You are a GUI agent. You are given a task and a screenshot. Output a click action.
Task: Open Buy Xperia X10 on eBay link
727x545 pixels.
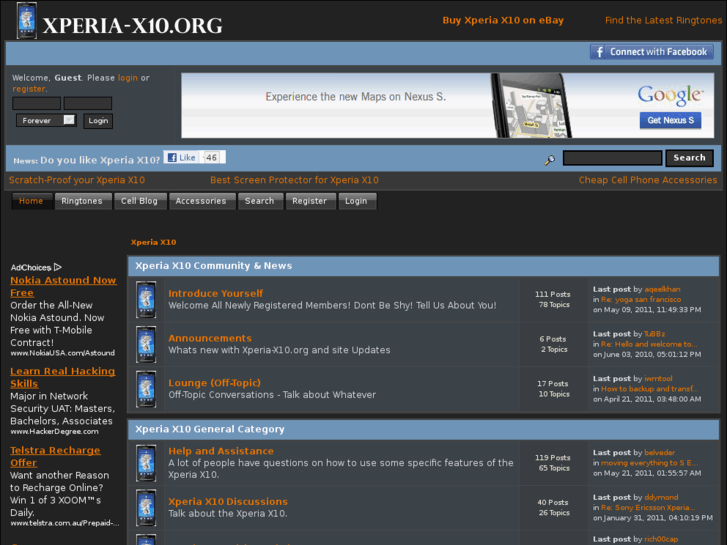pyautogui.click(x=503, y=20)
